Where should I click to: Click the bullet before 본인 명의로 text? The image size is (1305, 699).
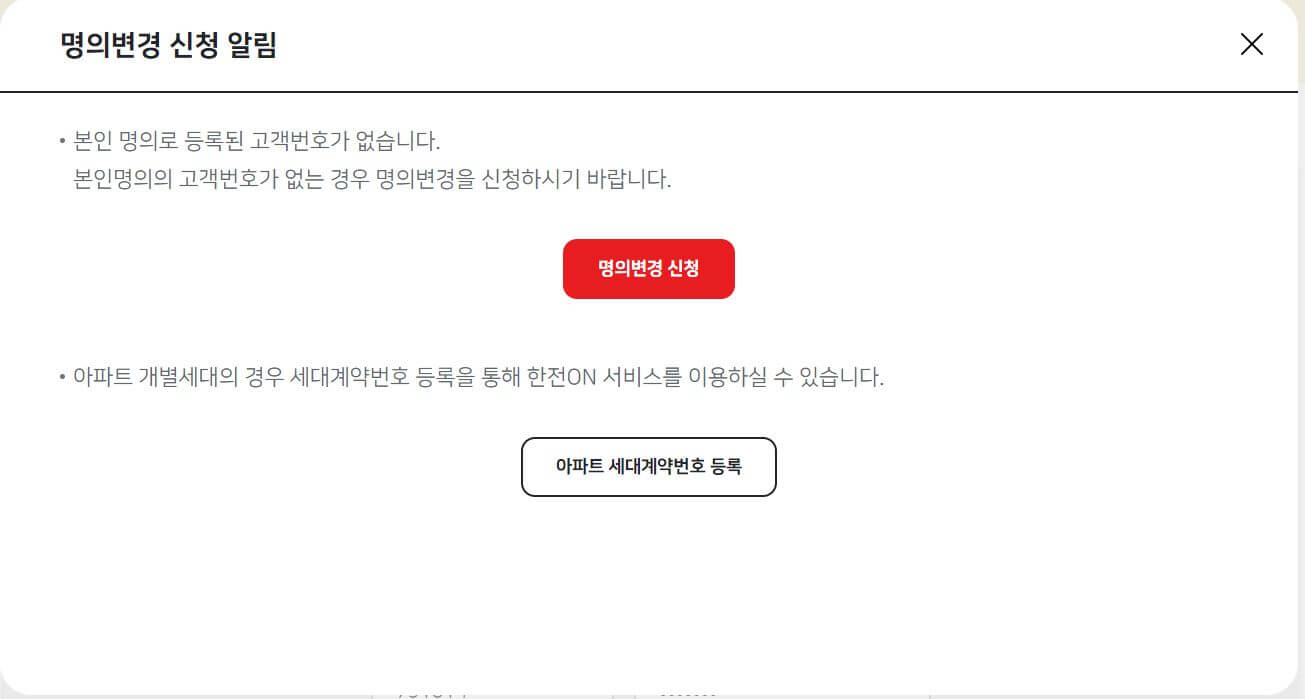[62, 141]
